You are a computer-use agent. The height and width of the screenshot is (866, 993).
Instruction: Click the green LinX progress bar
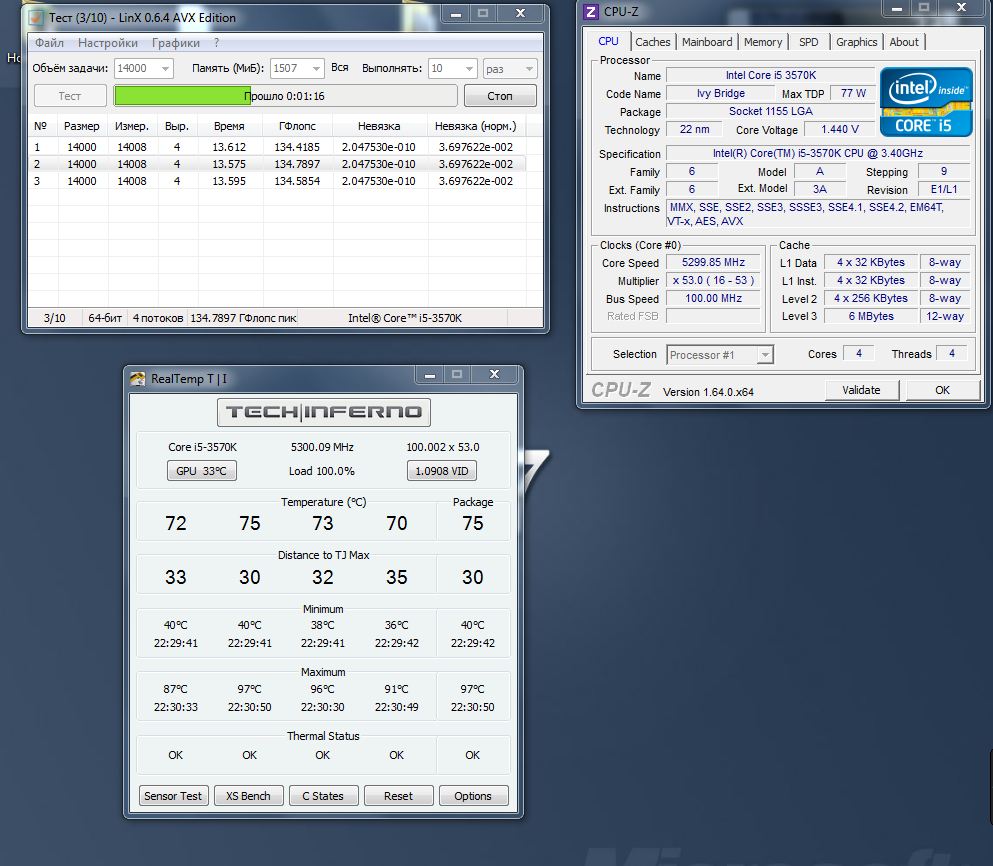pyautogui.click(x=285, y=96)
